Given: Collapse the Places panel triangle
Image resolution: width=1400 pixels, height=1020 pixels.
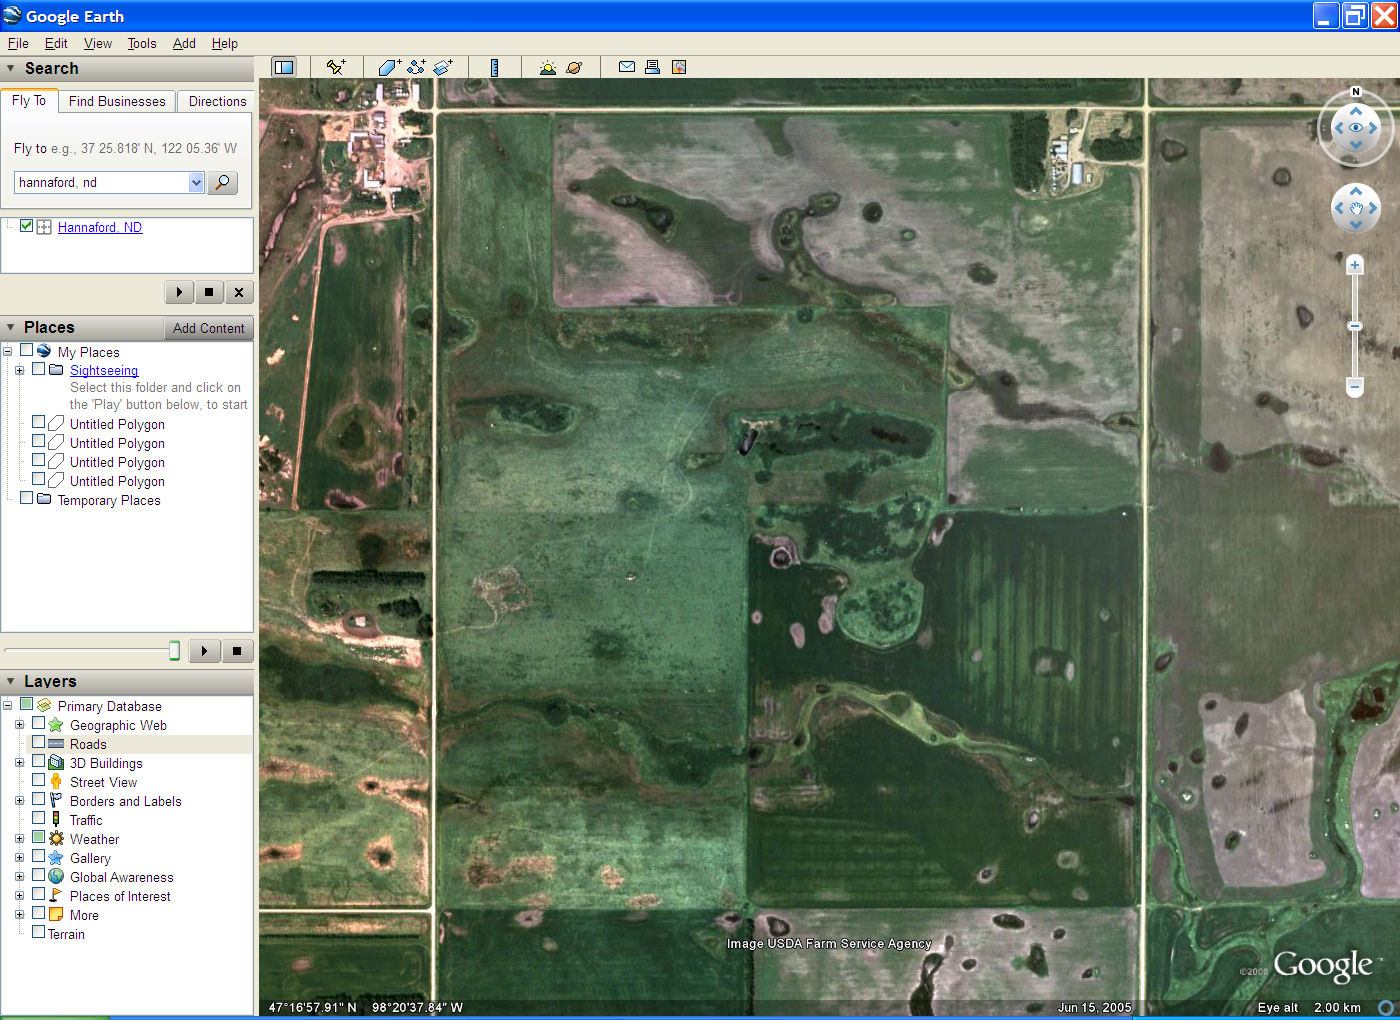Looking at the screenshot, I should coord(11,327).
